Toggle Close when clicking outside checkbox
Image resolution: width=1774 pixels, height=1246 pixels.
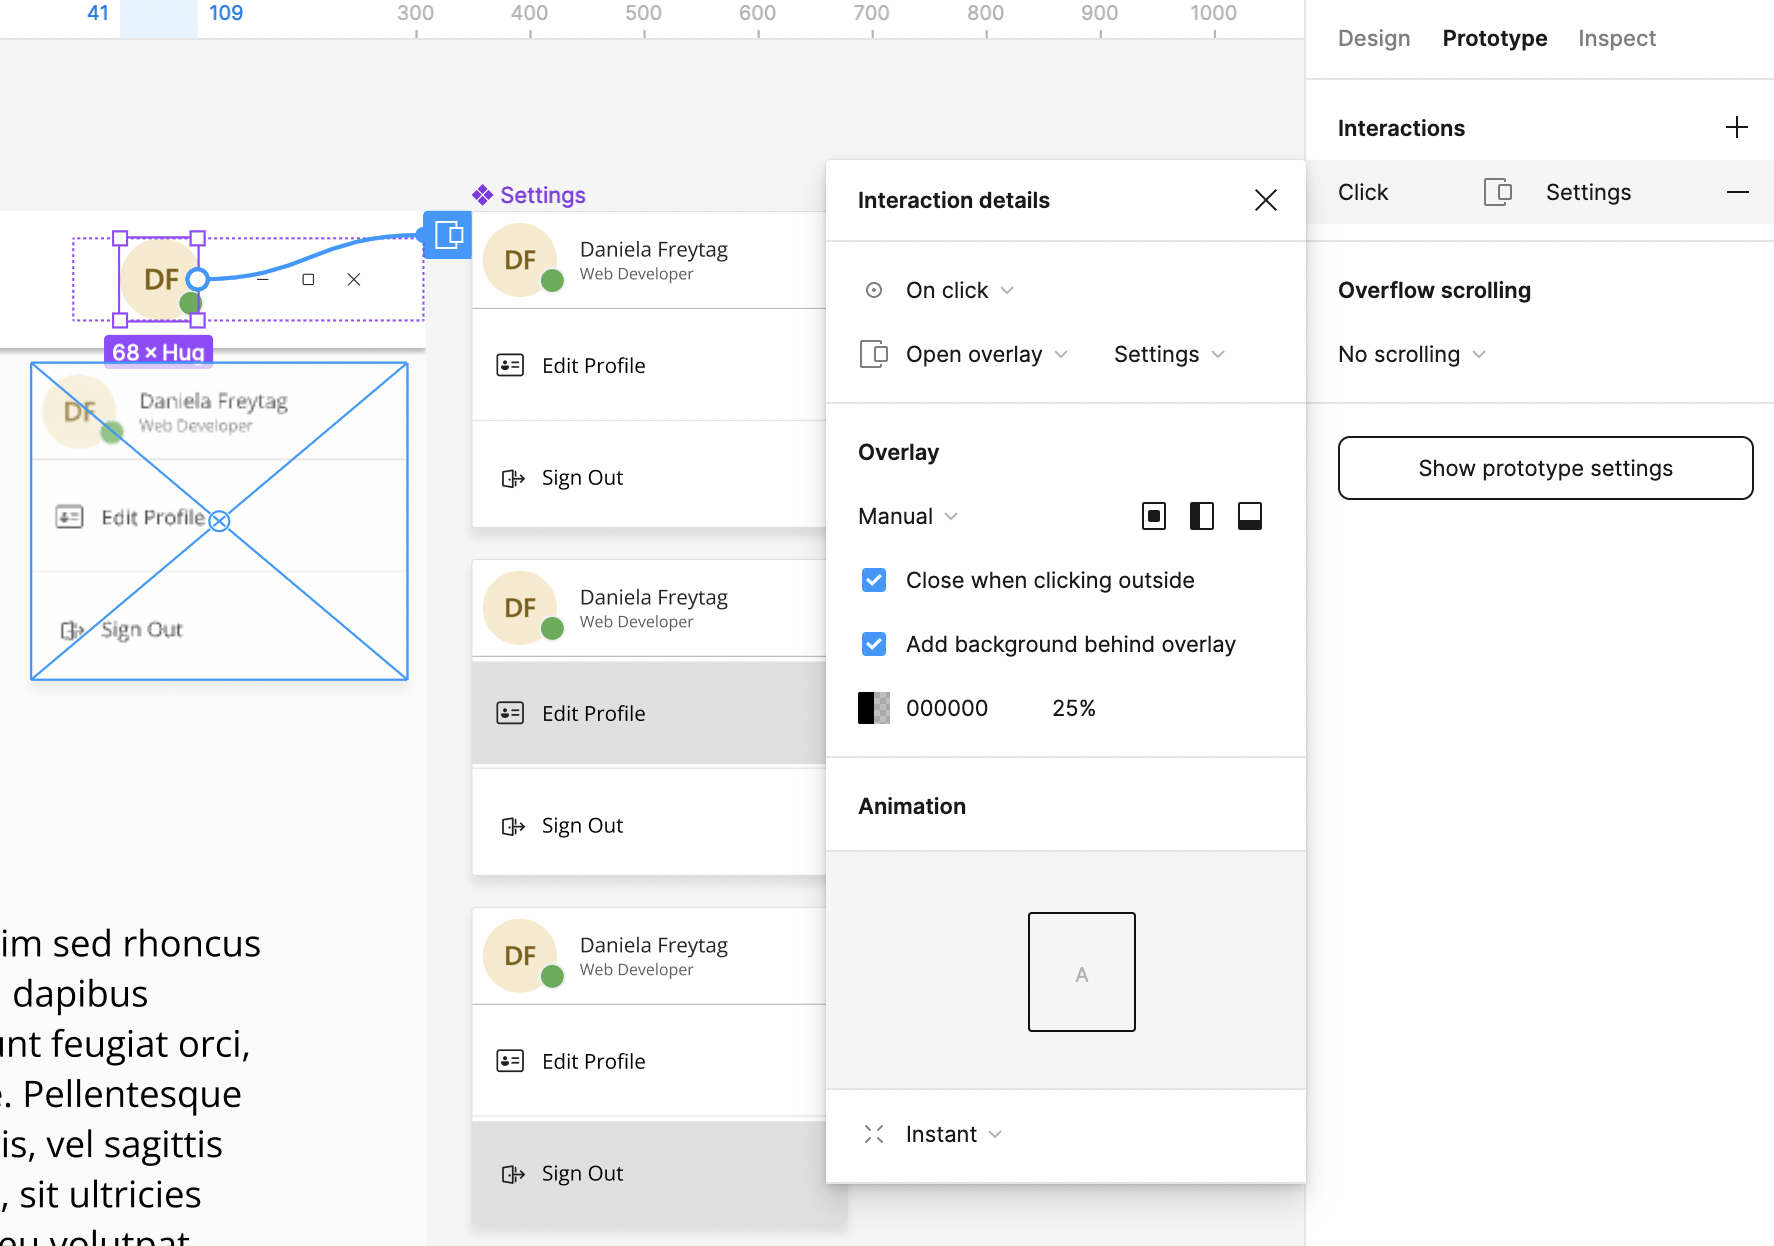(x=874, y=580)
